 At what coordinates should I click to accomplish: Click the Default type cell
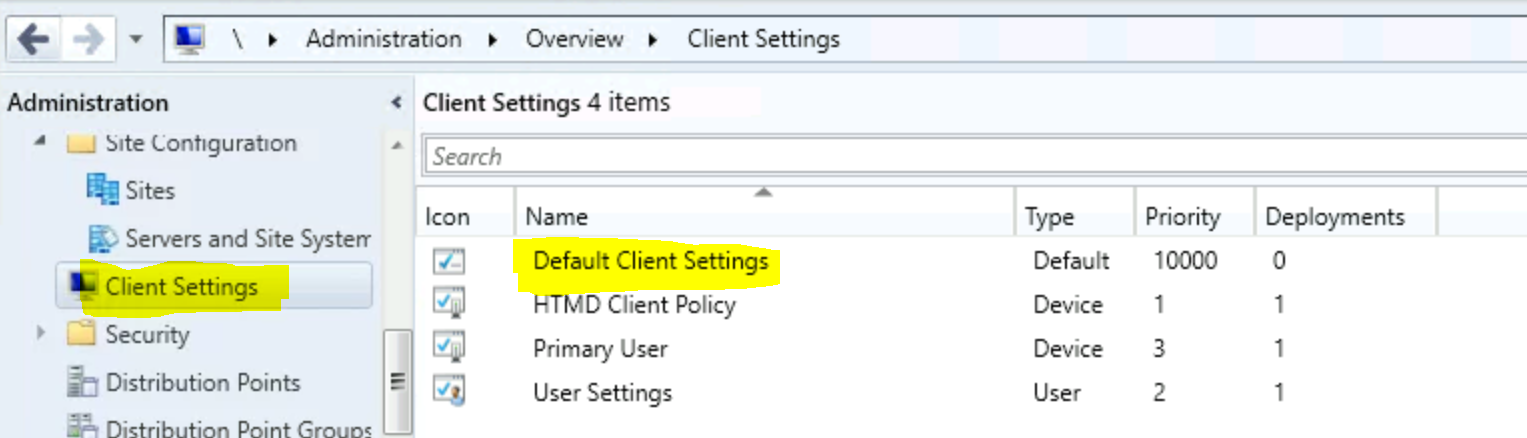(1071, 261)
